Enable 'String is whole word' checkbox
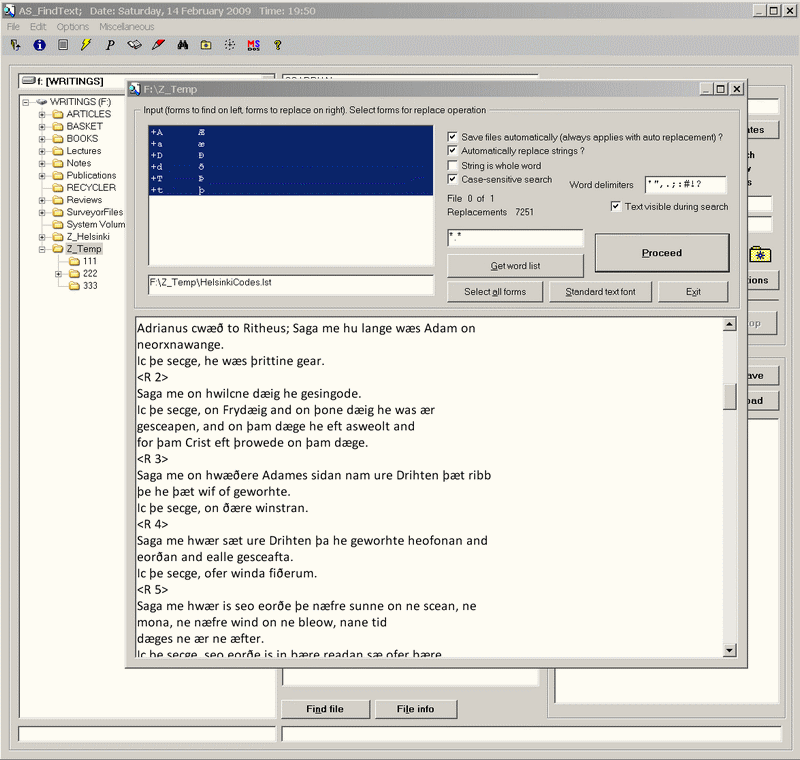Viewport: 800px width, 760px height. click(453, 166)
